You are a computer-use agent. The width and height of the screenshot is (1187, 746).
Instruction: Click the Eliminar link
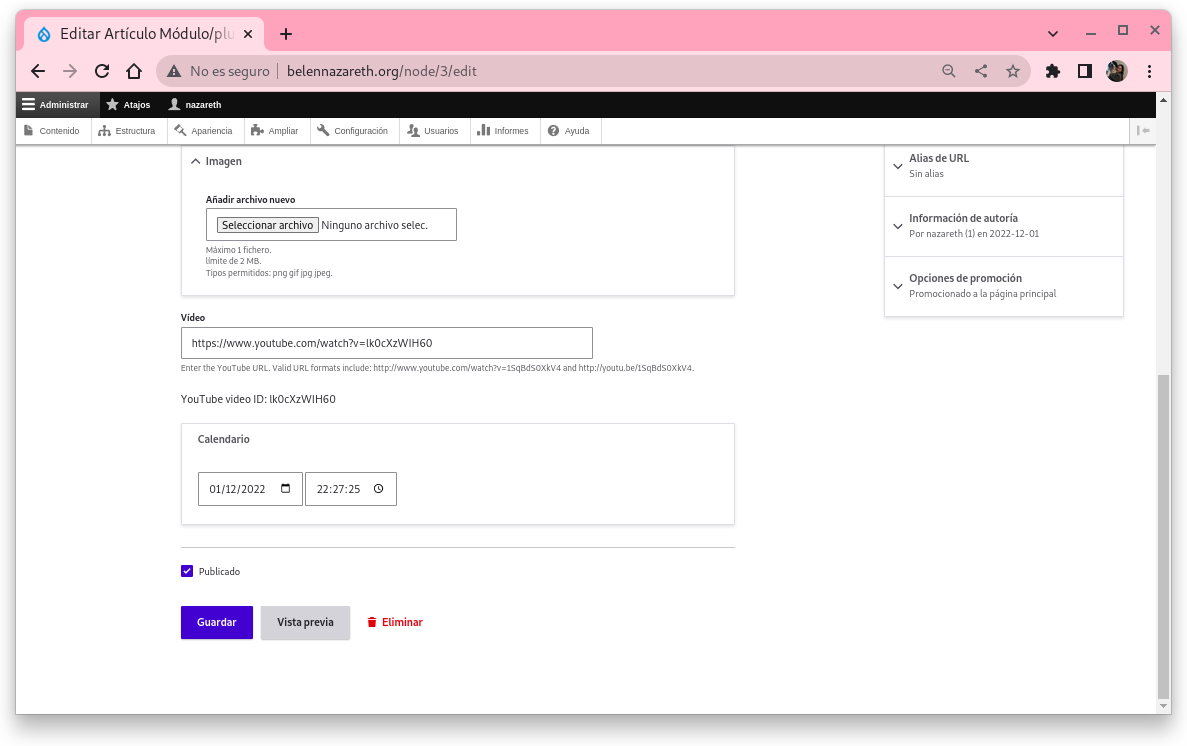(x=395, y=622)
